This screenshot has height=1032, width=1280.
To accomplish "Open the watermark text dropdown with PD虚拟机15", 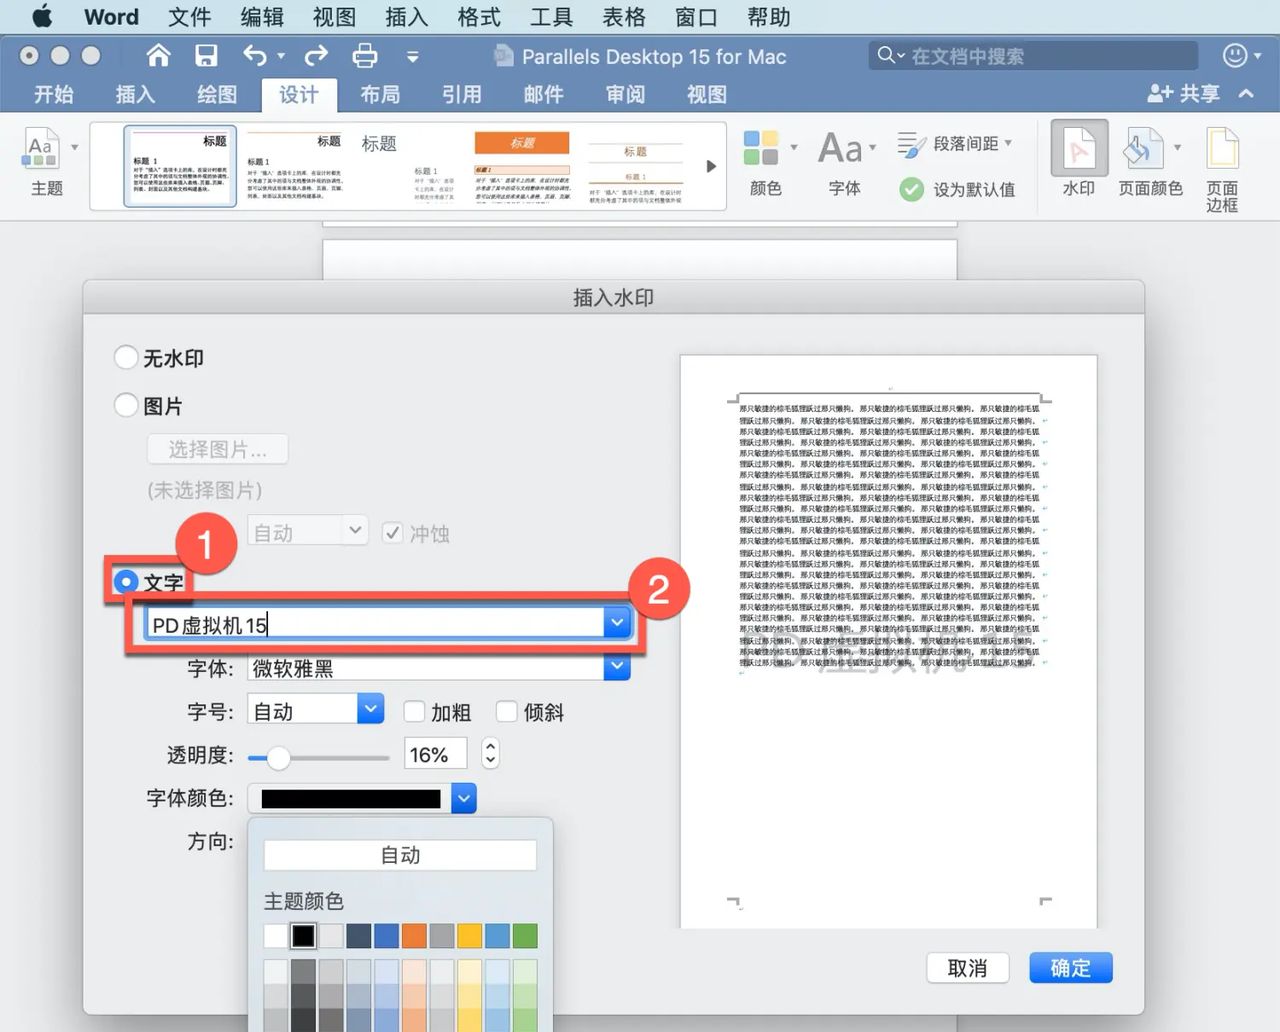I will coord(617,622).
